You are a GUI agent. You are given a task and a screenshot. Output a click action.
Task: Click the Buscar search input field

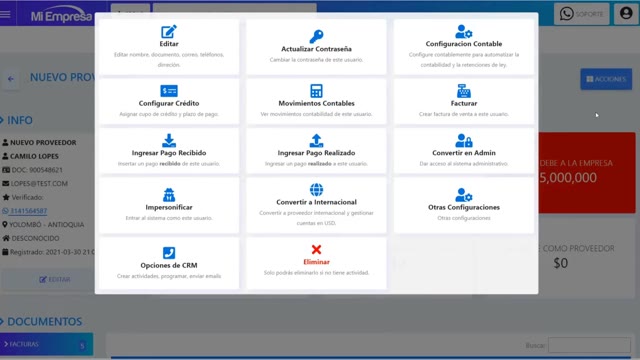(589, 345)
